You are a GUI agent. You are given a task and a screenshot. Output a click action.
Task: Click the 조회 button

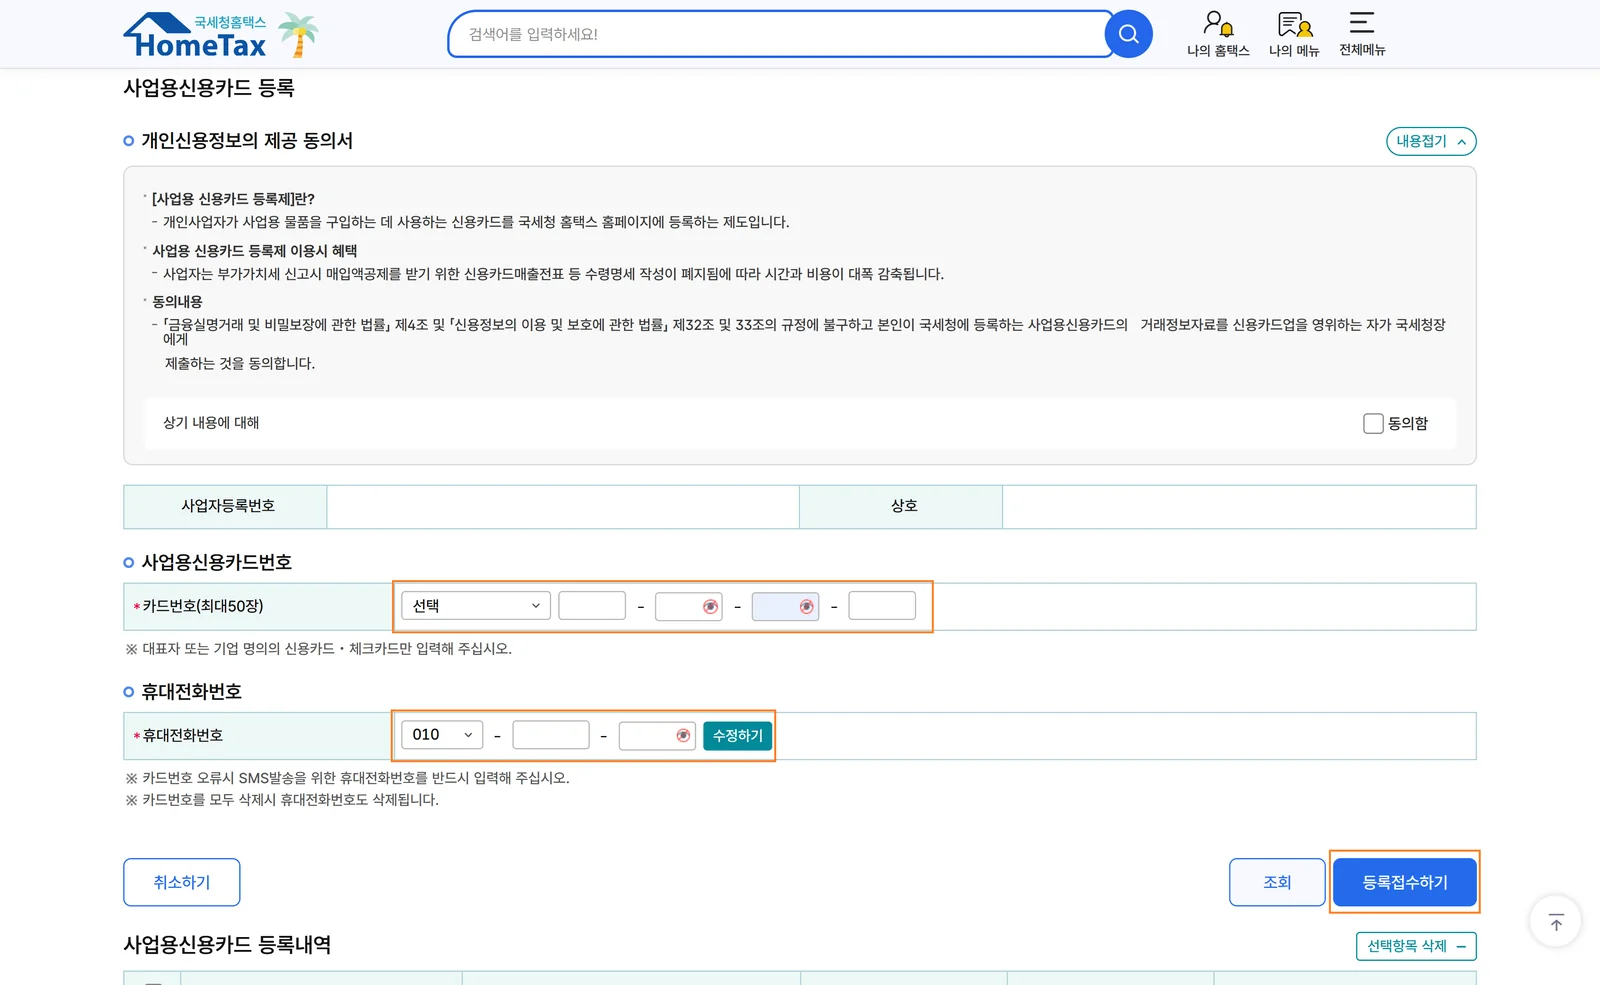point(1277,882)
